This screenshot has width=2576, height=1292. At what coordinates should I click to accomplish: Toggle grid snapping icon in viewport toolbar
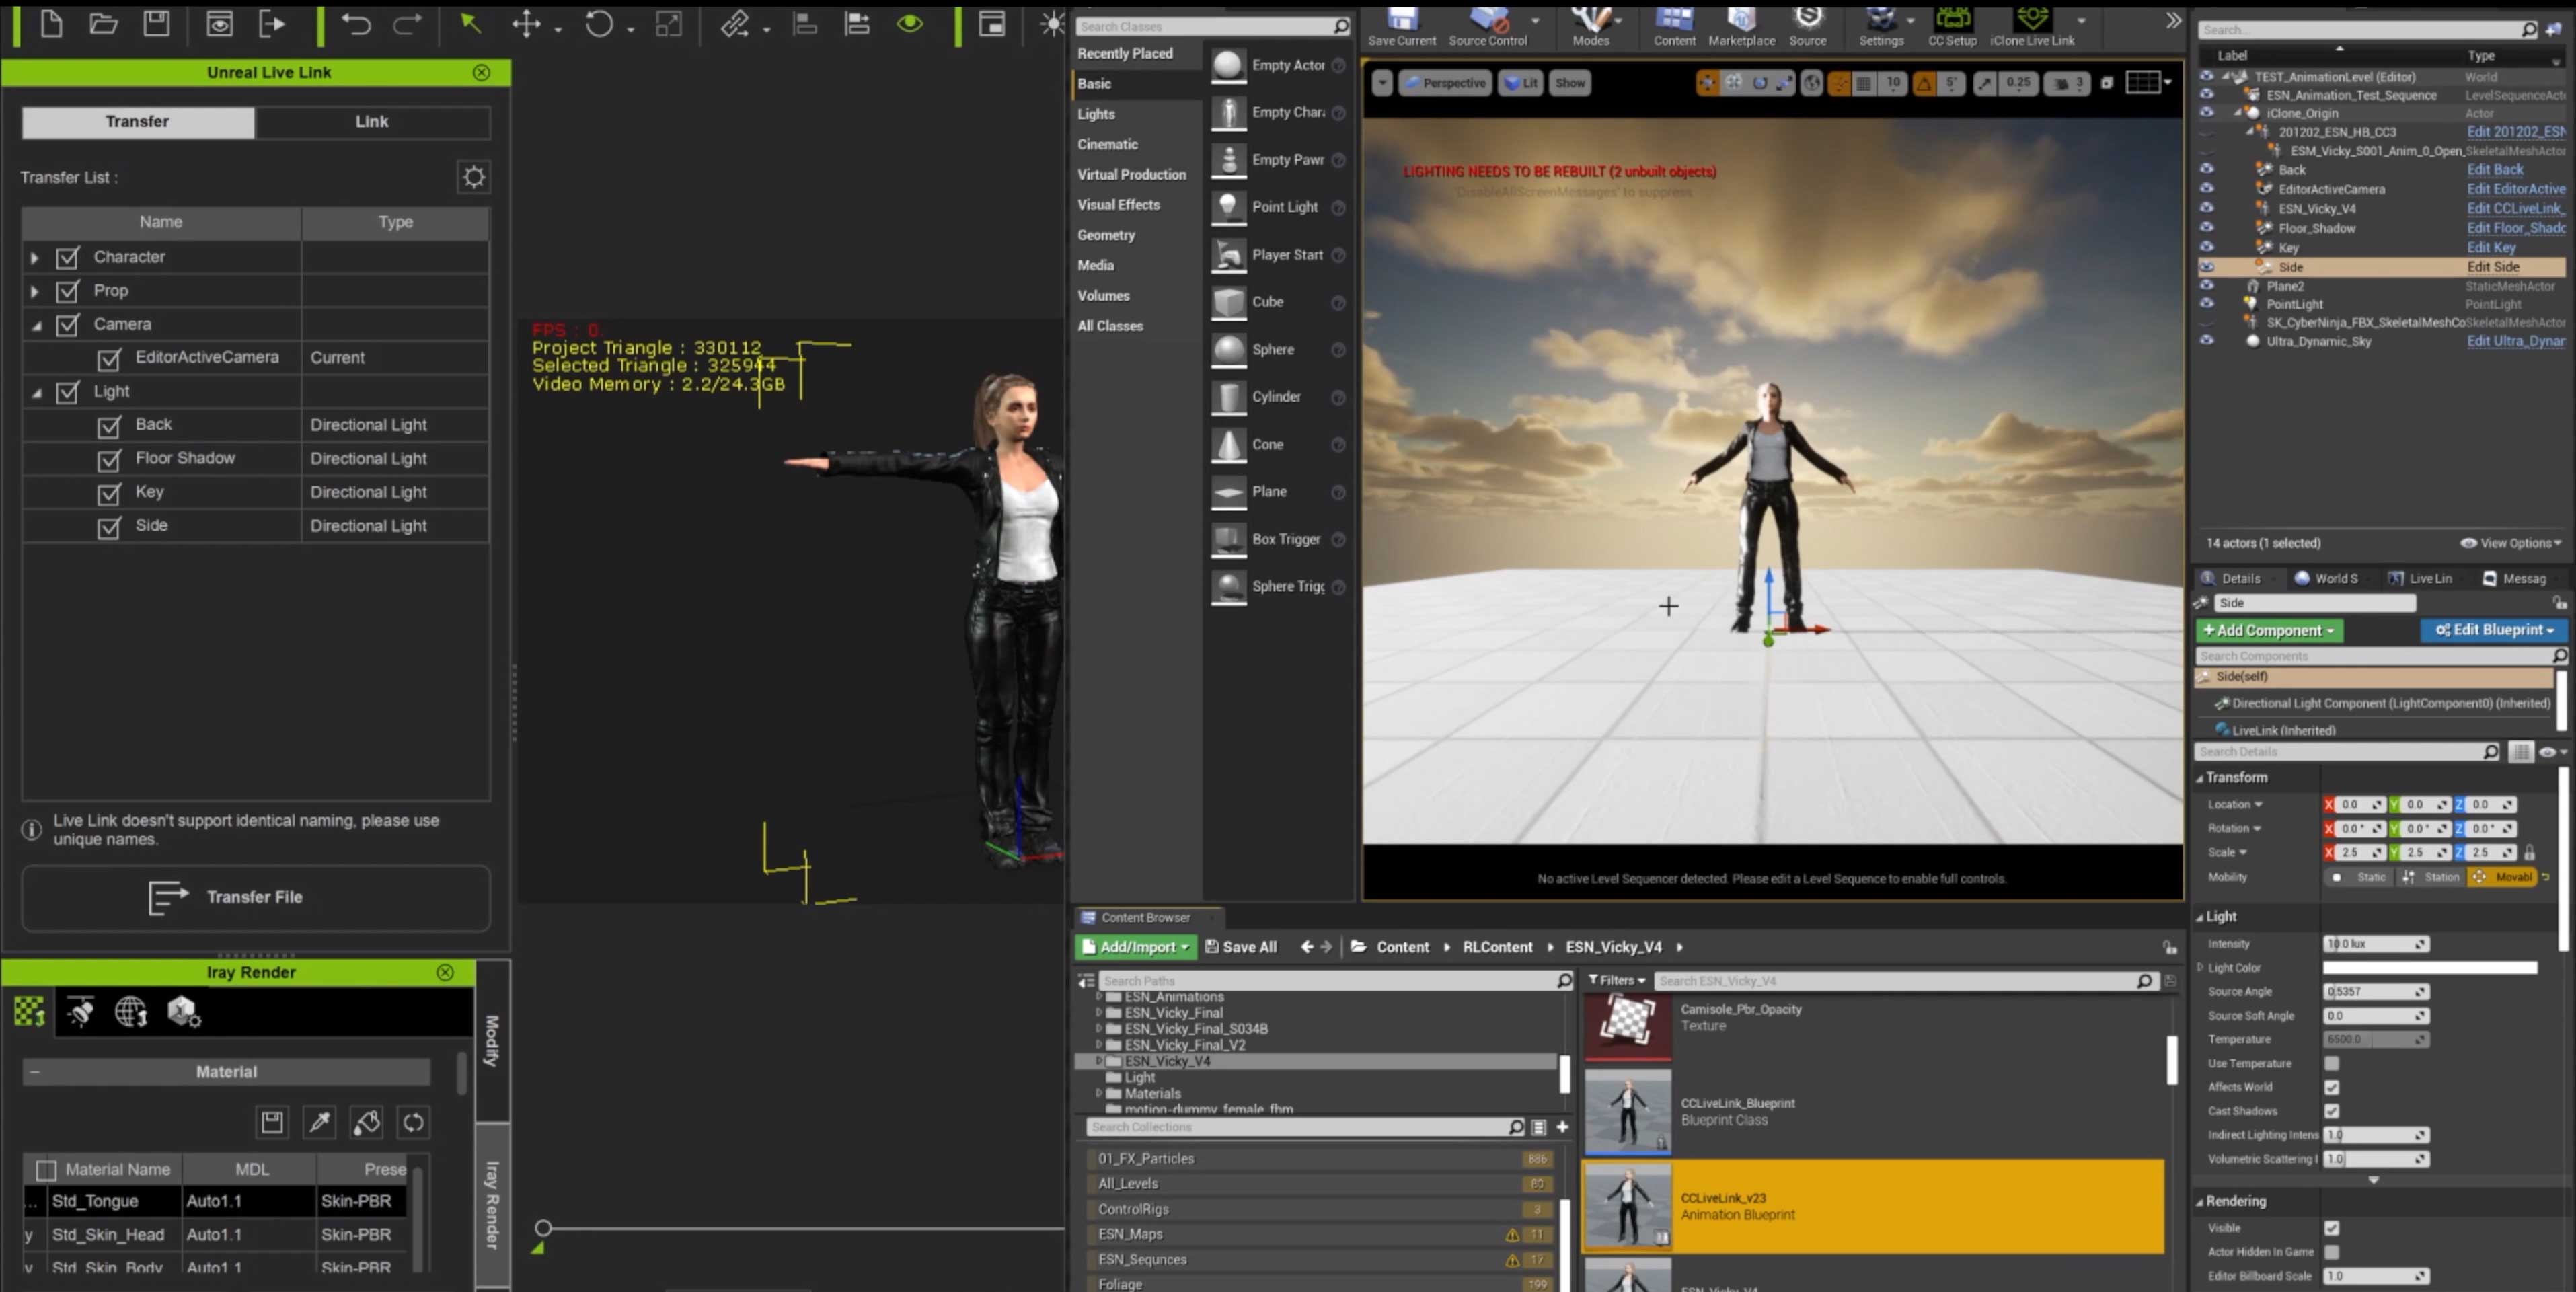(x=1863, y=83)
